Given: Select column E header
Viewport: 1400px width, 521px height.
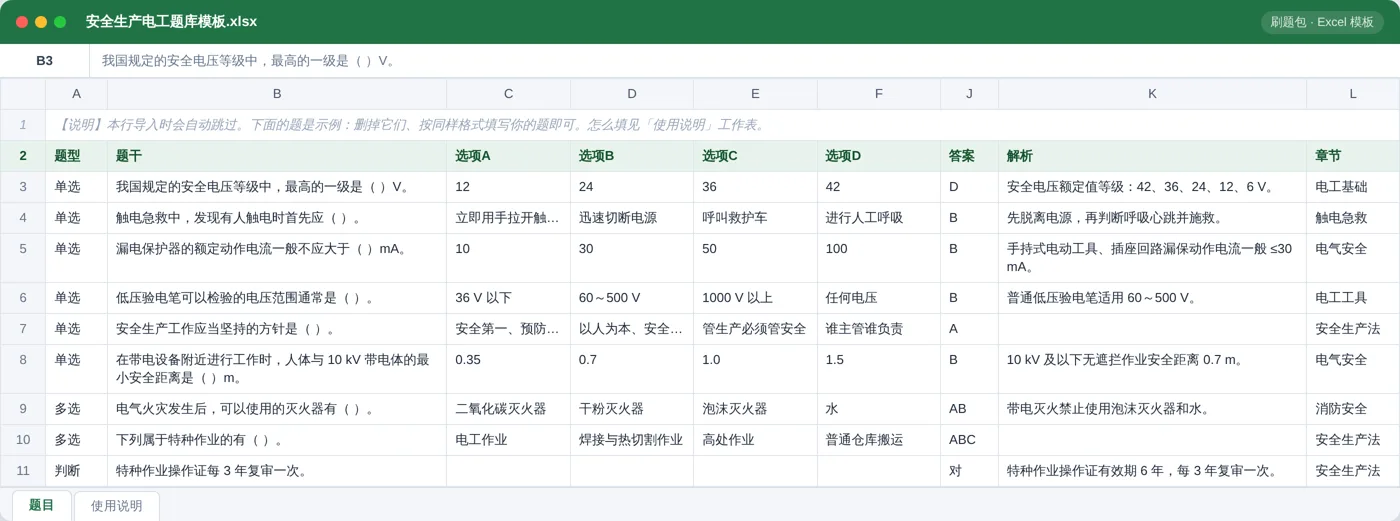Looking at the screenshot, I should click(x=755, y=94).
